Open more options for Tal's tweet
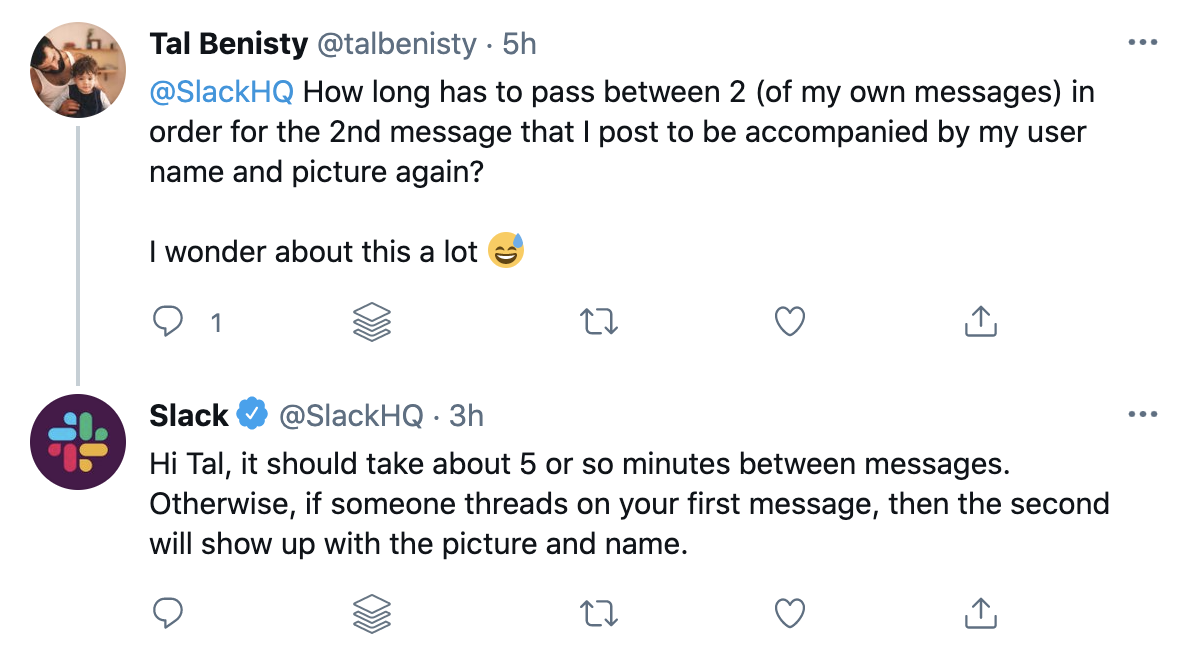This screenshot has height=662, width=1194. pos(1142,43)
